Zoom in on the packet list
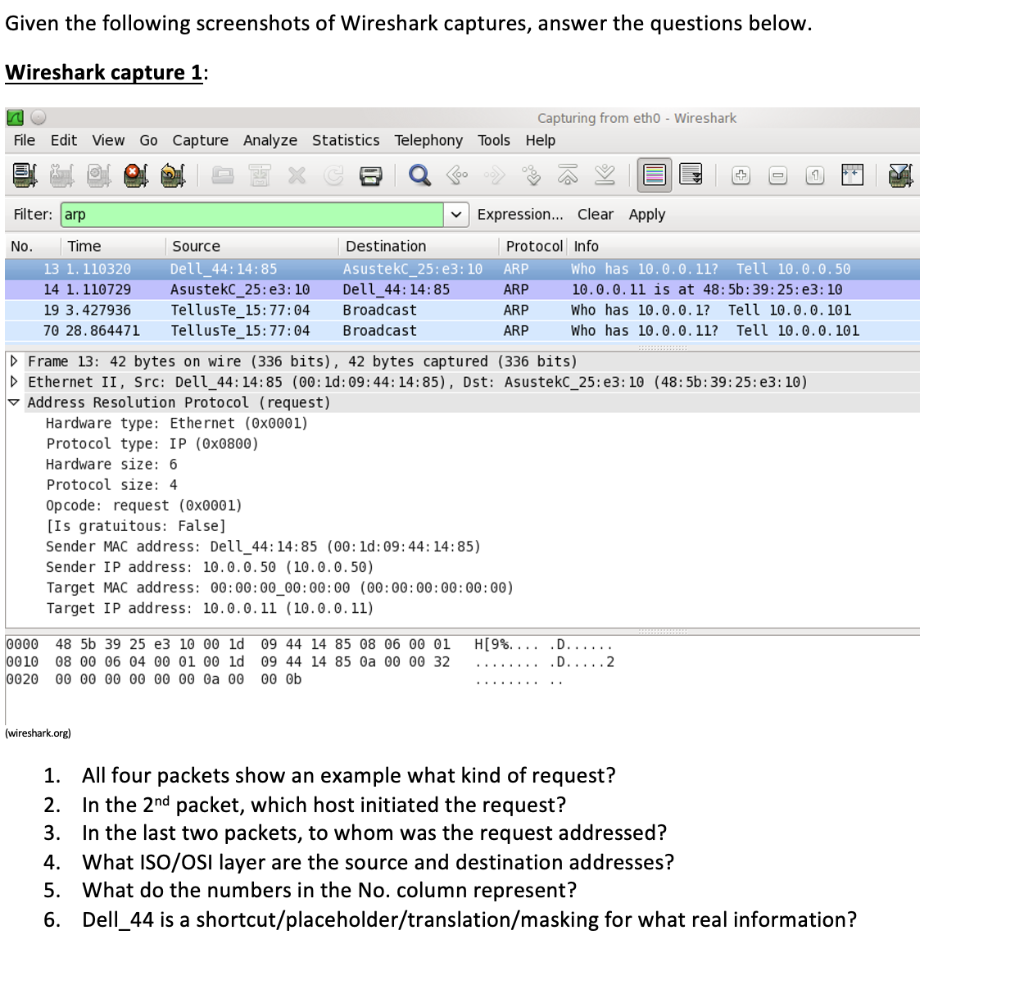The width and height of the screenshot is (1024, 1003). pyautogui.click(x=741, y=175)
